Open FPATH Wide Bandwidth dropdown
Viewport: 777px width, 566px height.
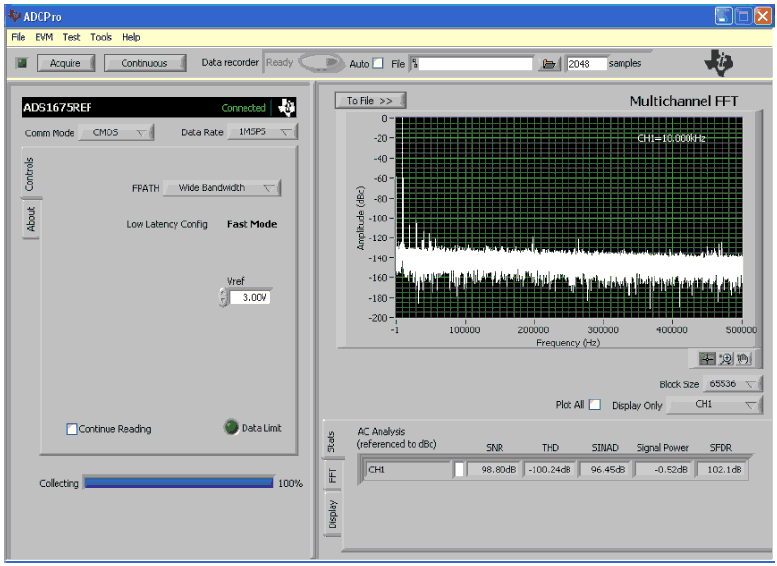[x=222, y=188]
